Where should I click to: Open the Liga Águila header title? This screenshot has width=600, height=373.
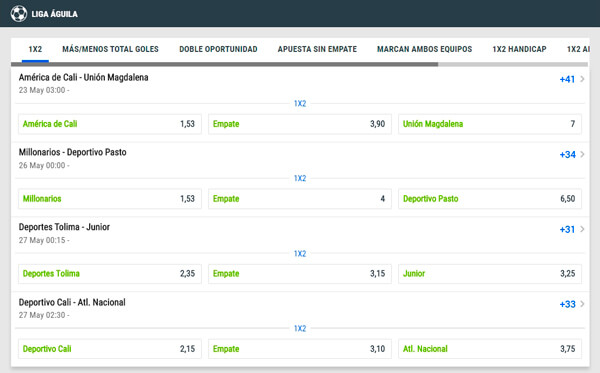coord(54,14)
